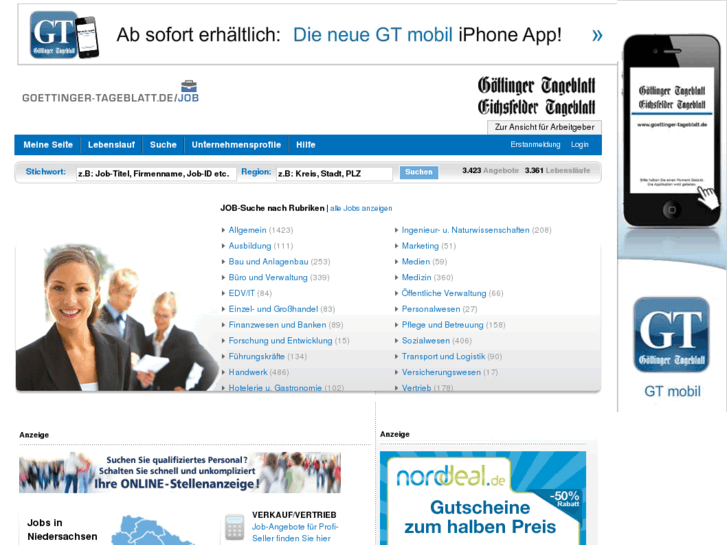This screenshot has width=727, height=545.
Task: Open the Büro und Verwaltung category
Action: click(x=268, y=277)
